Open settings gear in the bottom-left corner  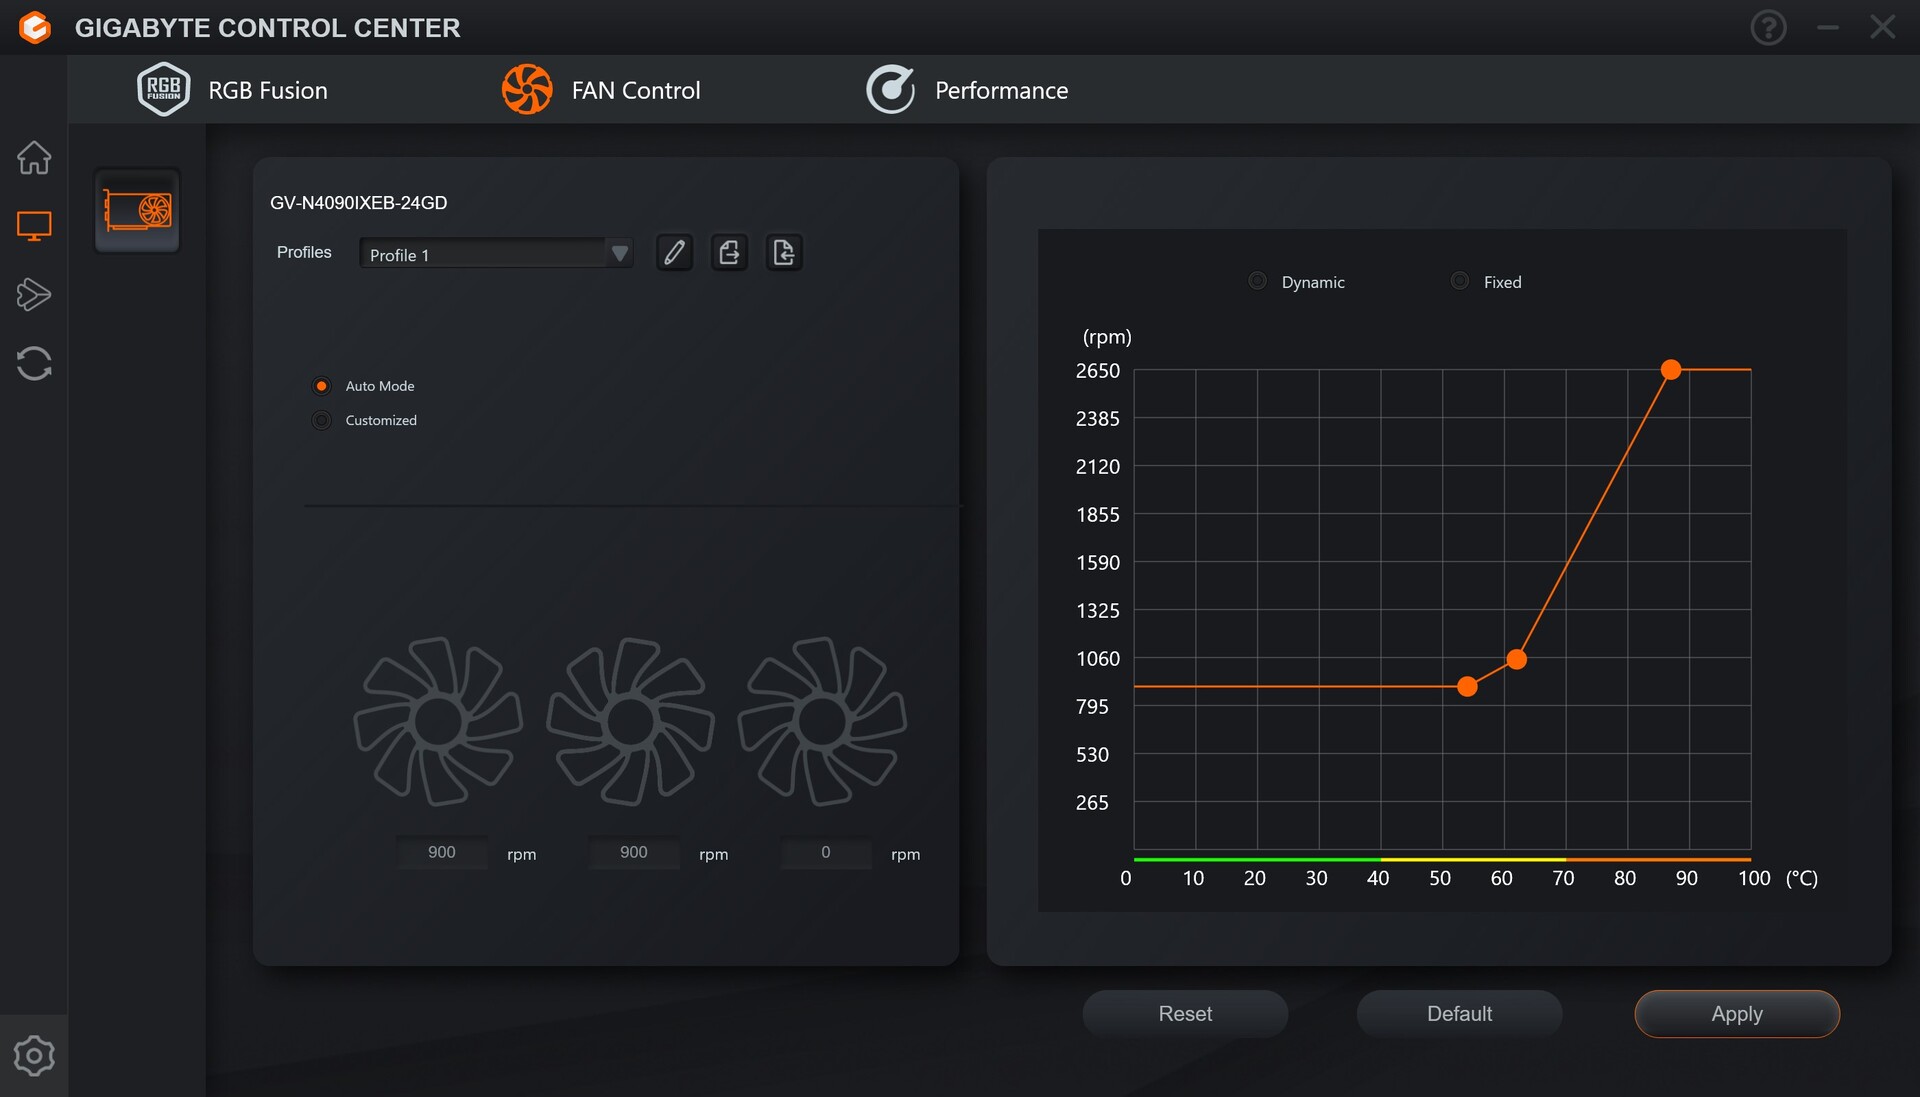point(34,1055)
